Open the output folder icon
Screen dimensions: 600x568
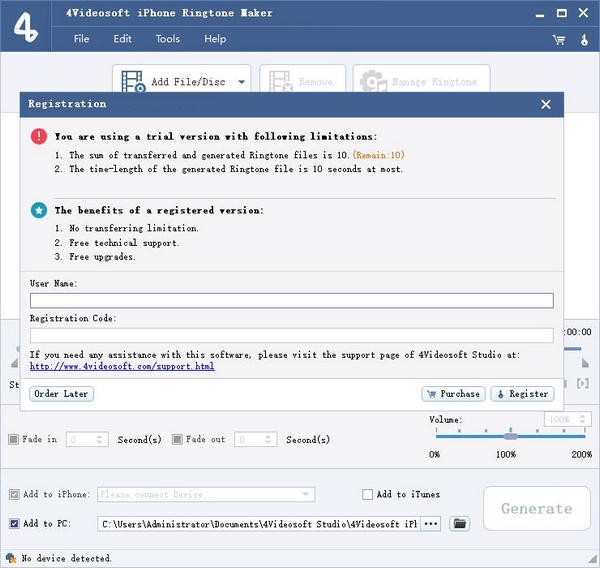[x=460, y=523]
